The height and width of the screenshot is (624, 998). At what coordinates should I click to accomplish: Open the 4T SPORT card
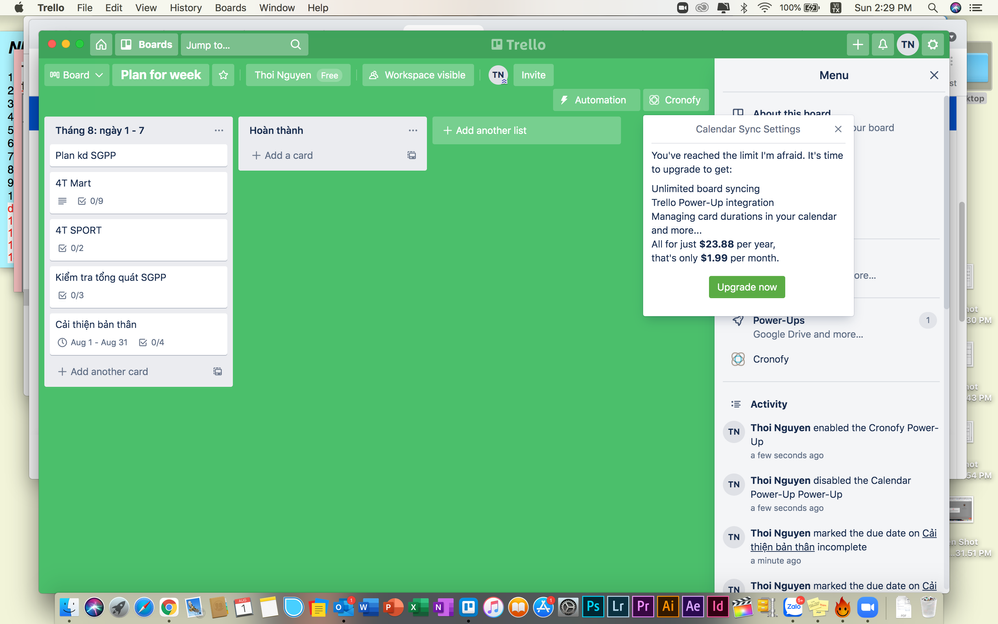pyautogui.click(x=139, y=239)
